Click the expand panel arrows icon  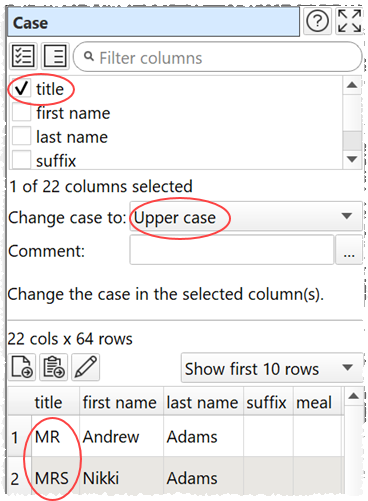[x=349, y=22]
